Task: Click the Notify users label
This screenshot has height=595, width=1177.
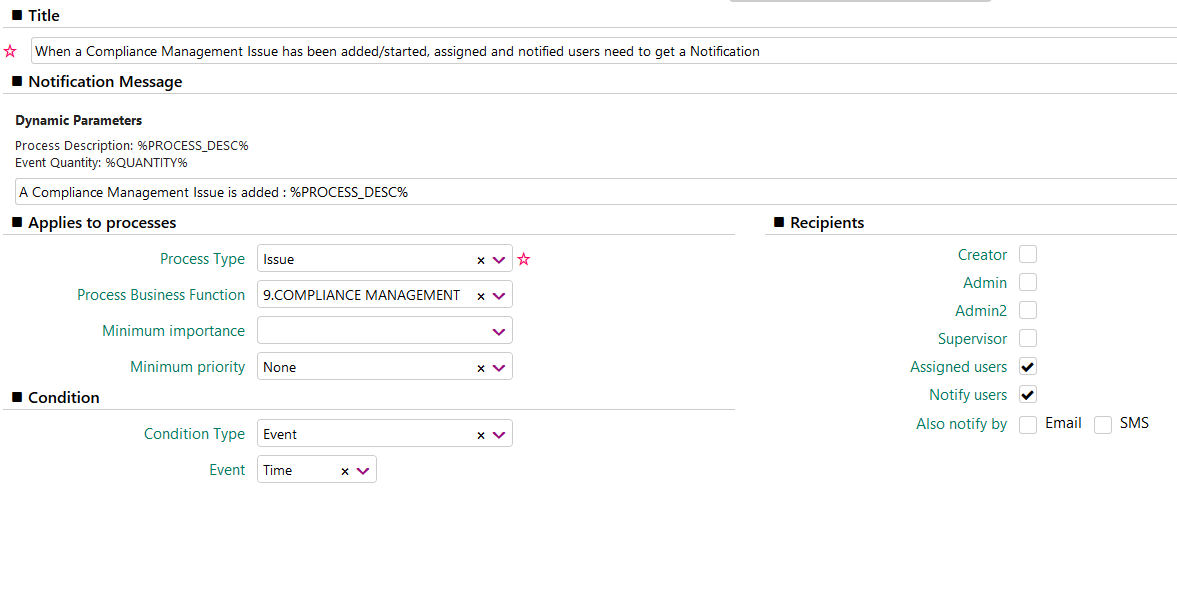Action: [x=968, y=395]
